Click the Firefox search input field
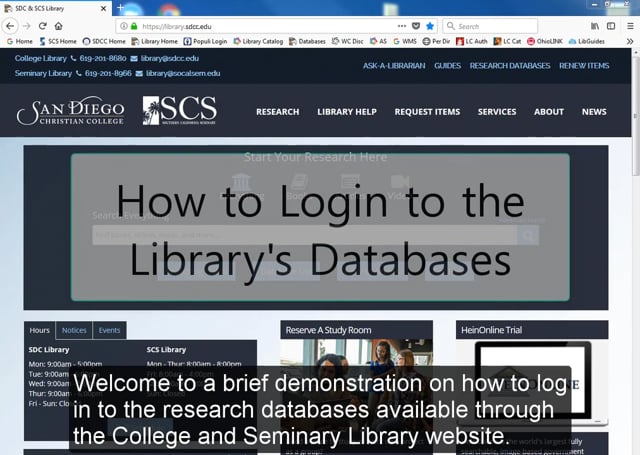640x455 pixels. click(490, 26)
